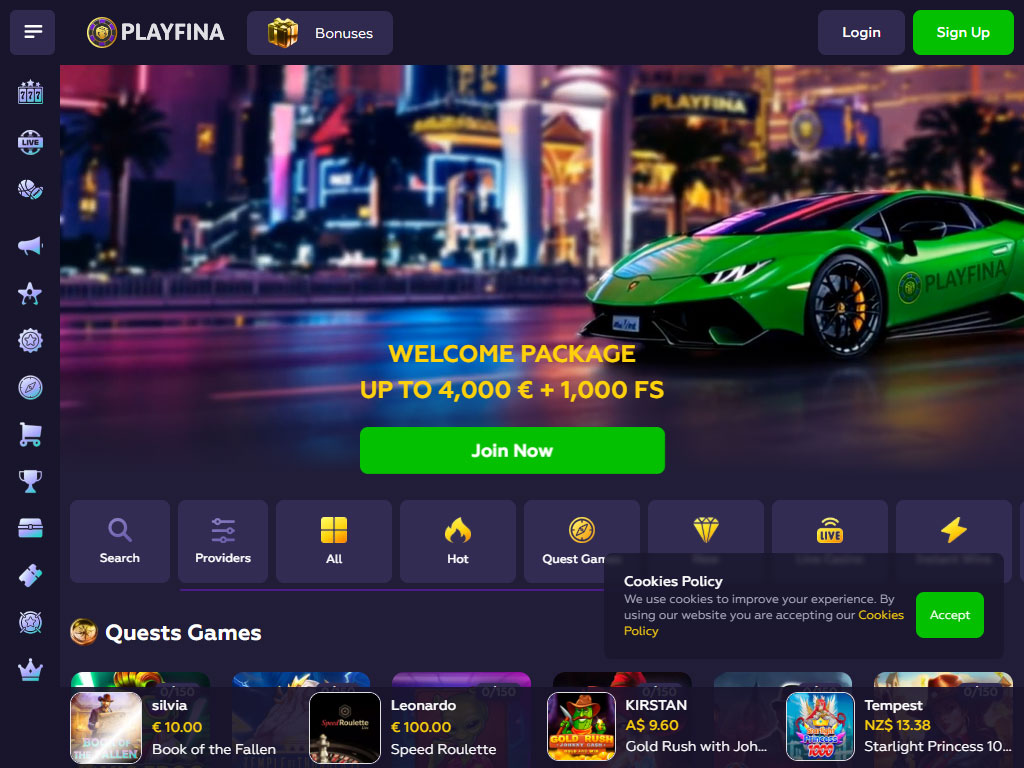
Task: Click the Login button
Action: point(861,33)
